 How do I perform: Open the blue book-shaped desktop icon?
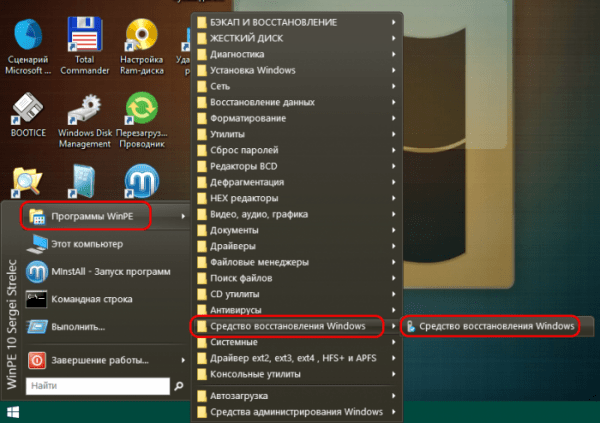tap(83, 181)
